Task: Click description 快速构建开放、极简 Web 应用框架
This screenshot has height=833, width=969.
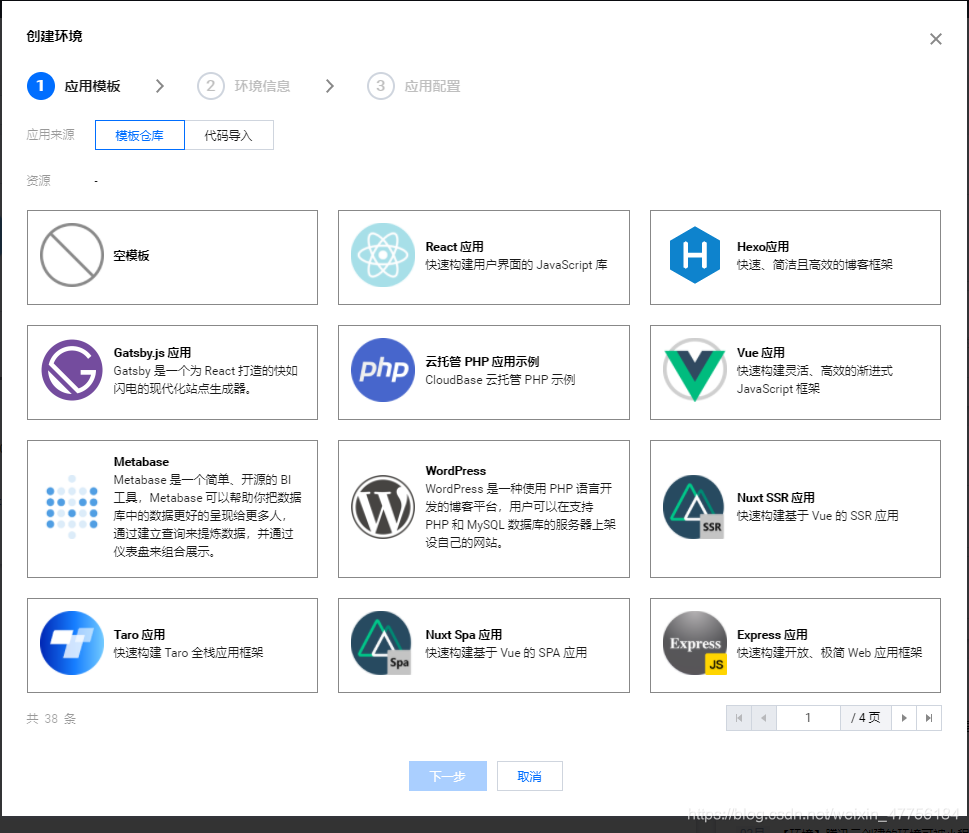Action: [x=829, y=653]
